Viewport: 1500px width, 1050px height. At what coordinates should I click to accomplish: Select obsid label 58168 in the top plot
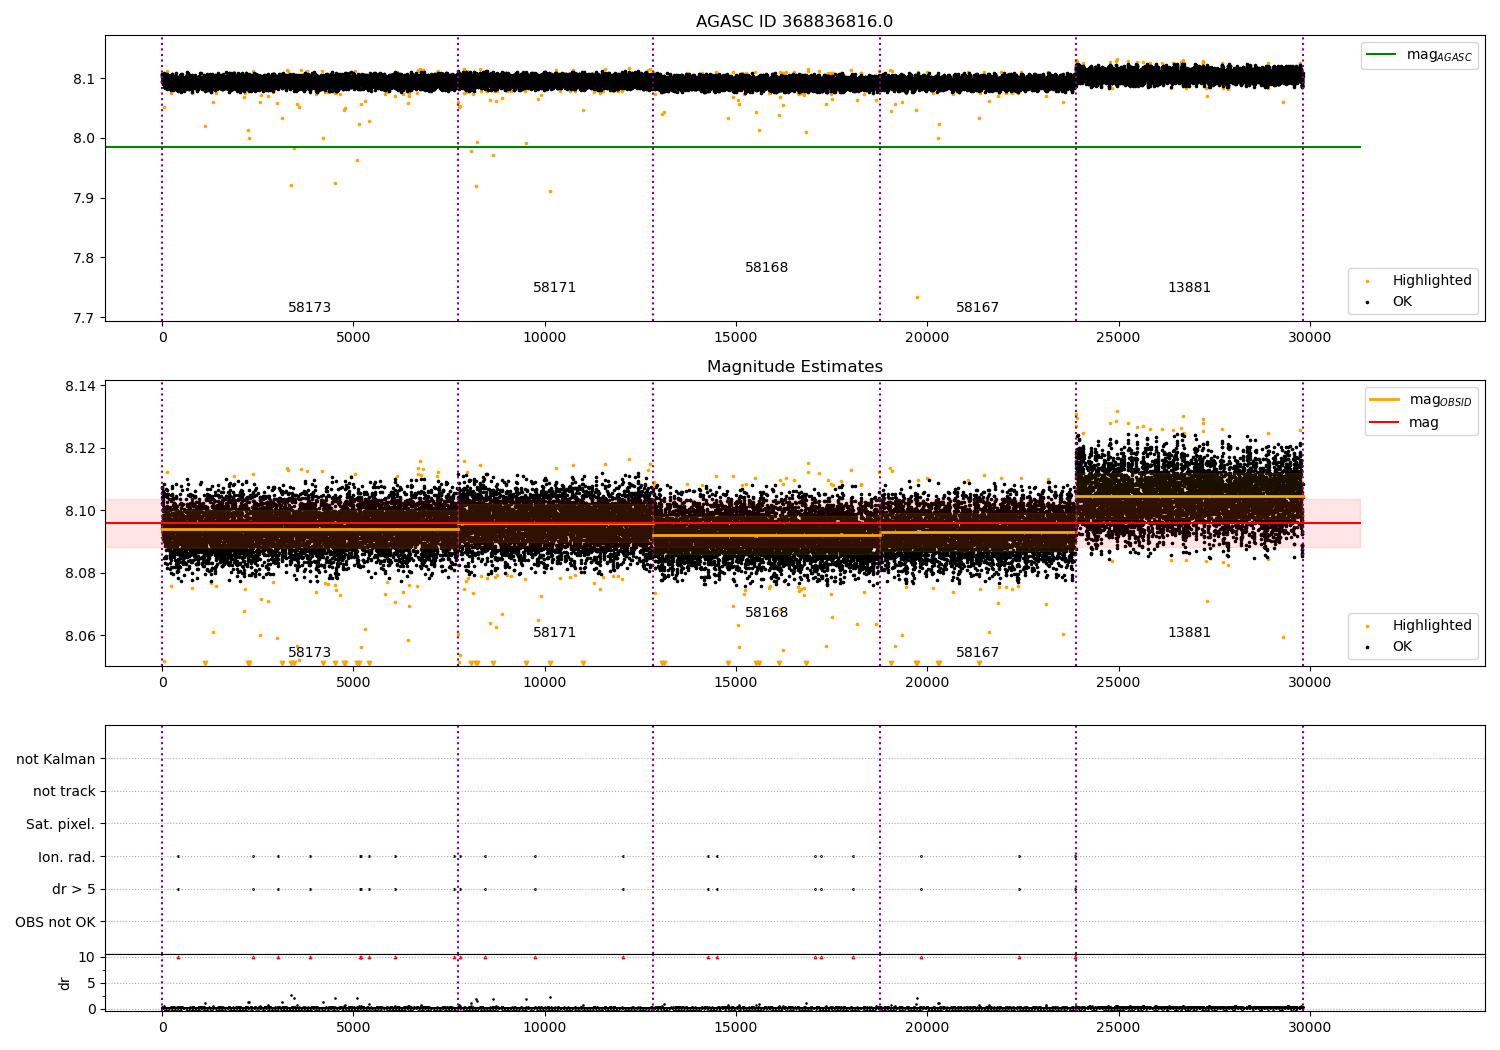pos(766,268)
